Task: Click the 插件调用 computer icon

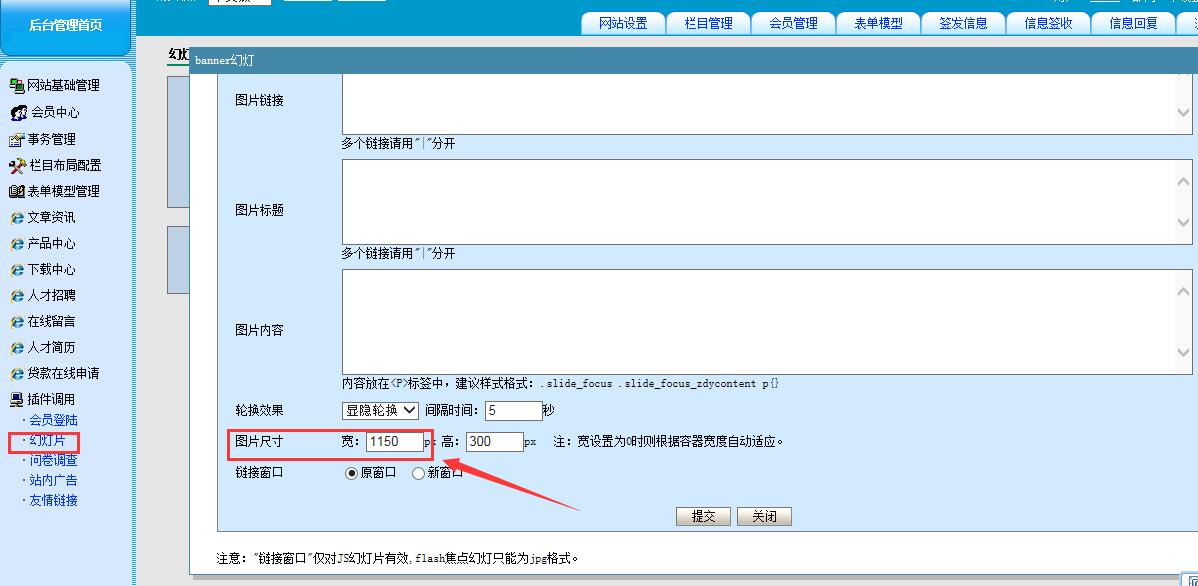Action: point(17,400)
